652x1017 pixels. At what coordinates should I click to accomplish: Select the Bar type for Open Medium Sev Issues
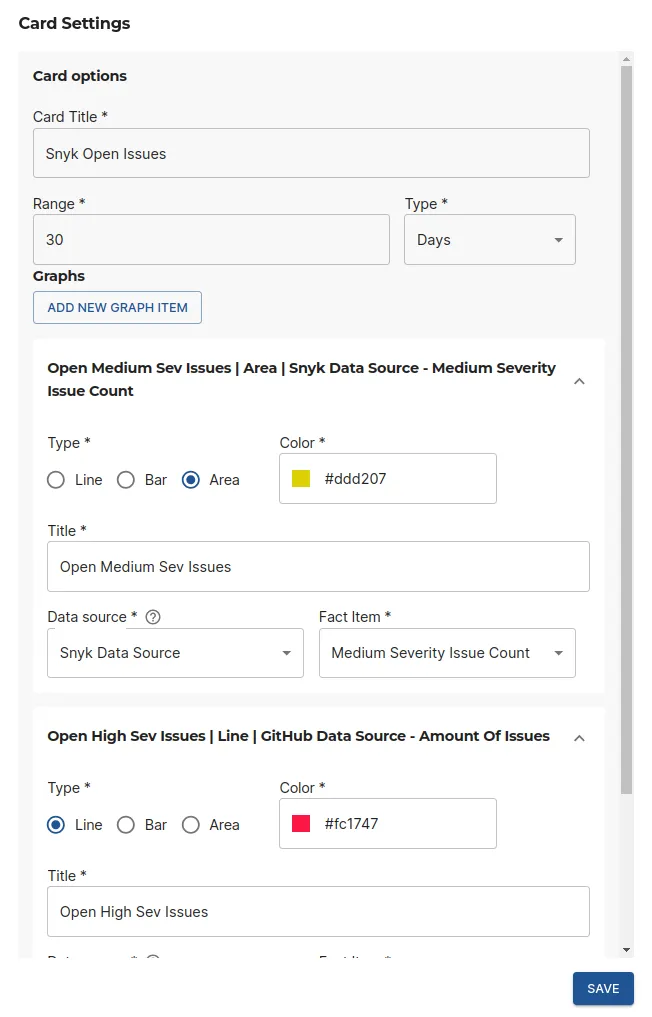126,479
